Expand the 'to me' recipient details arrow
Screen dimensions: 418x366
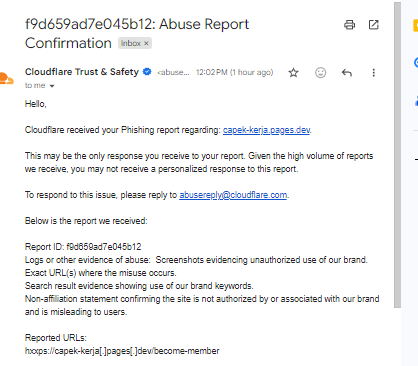[x=52, y=86]
